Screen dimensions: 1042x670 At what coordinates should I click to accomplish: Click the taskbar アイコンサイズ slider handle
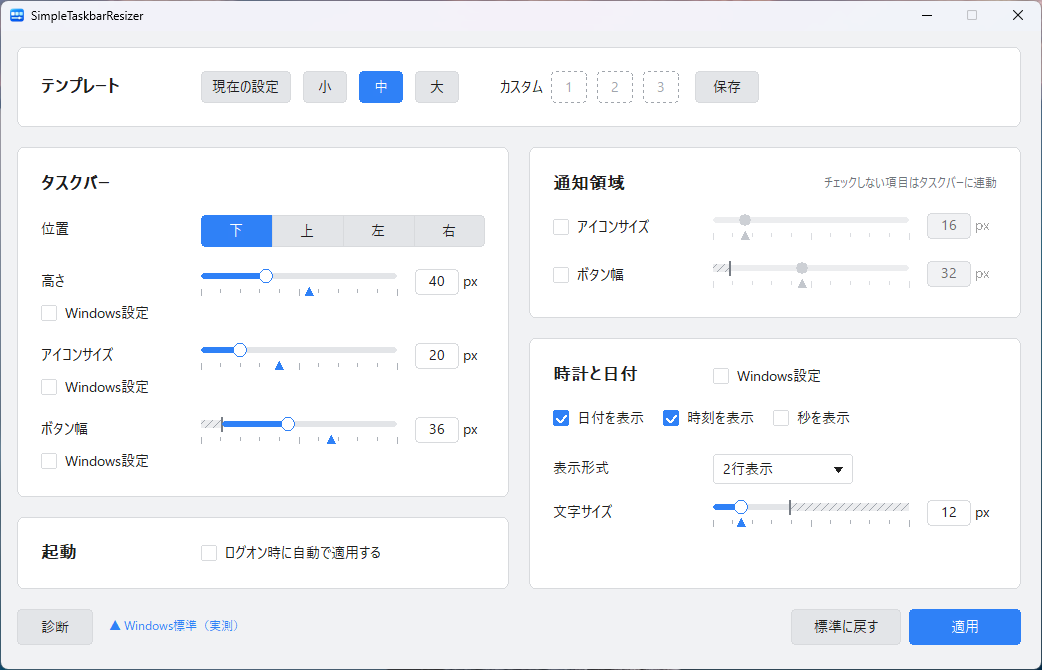coord(240,350)
